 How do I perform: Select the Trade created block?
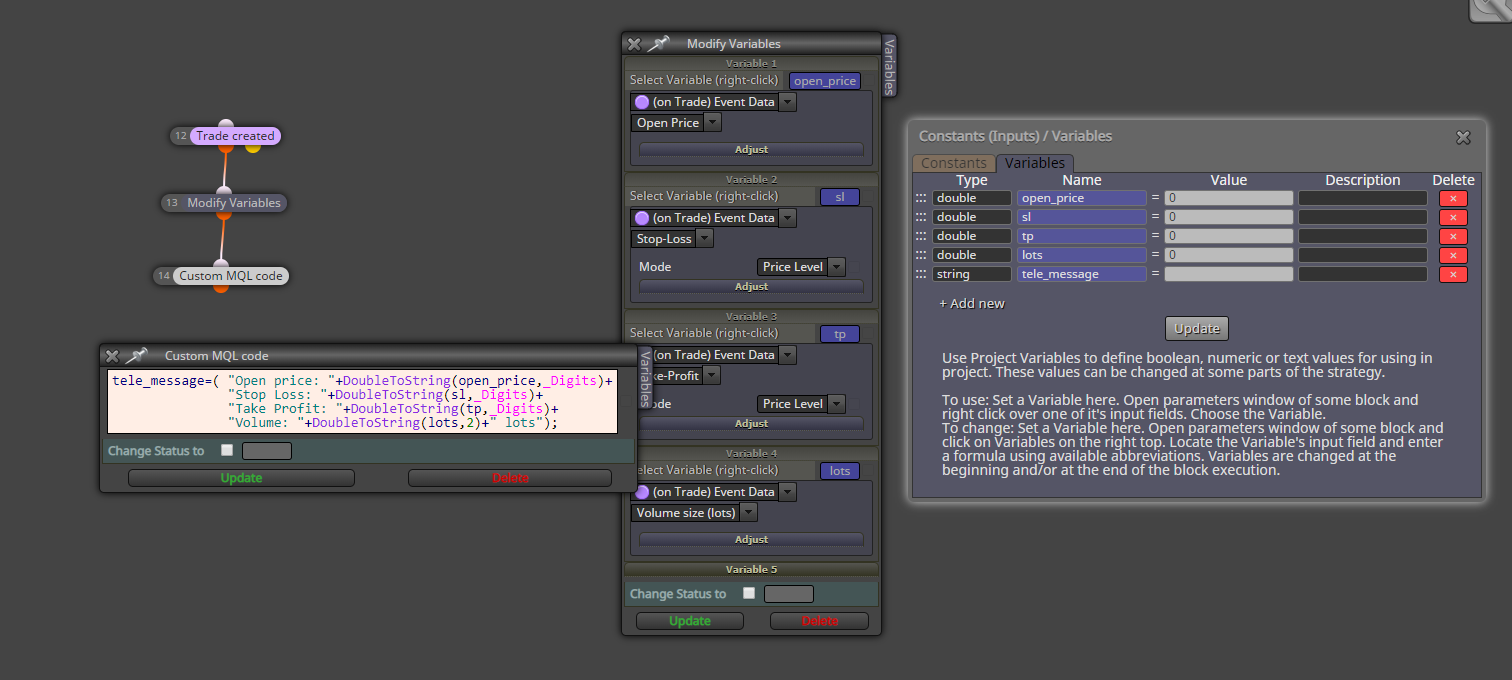(235, 136)
